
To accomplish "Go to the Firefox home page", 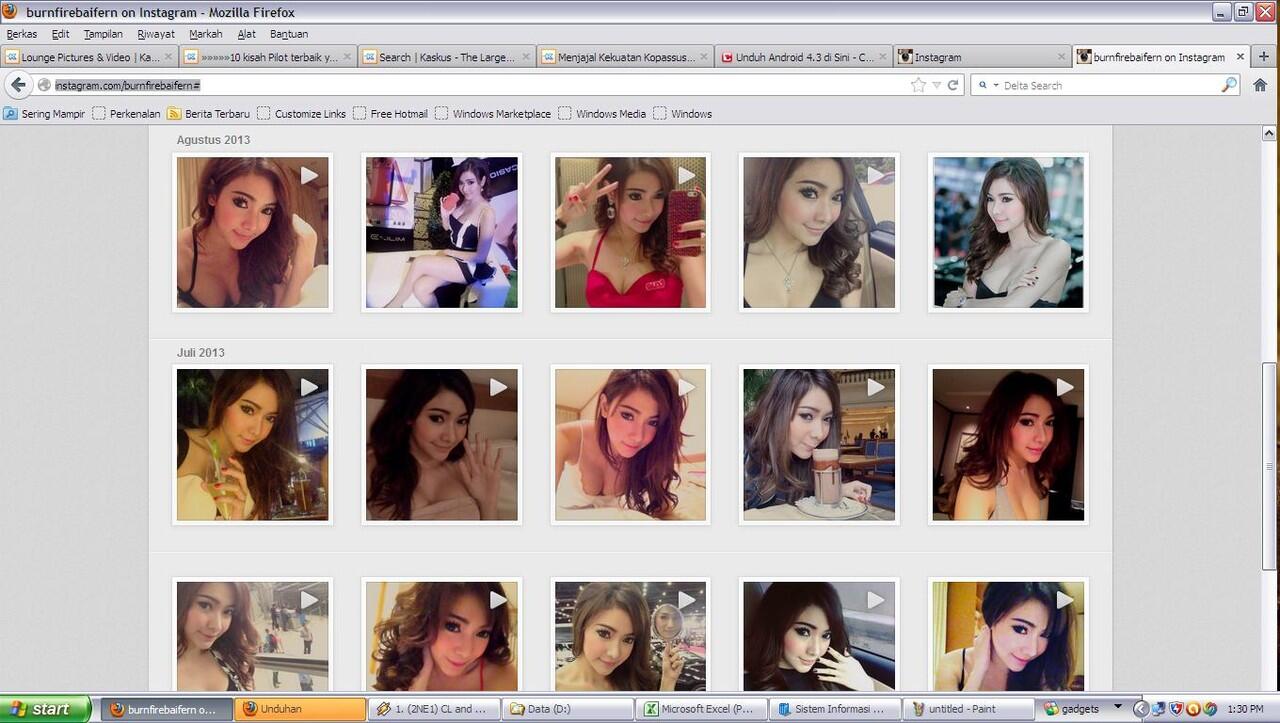I will [1260, 85].
